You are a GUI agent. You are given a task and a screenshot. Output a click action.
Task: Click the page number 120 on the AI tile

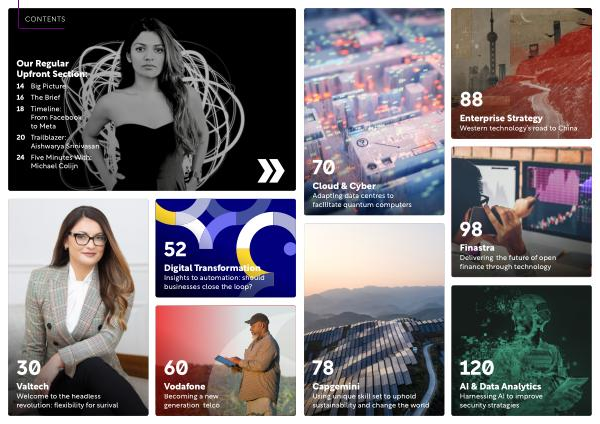476,368
